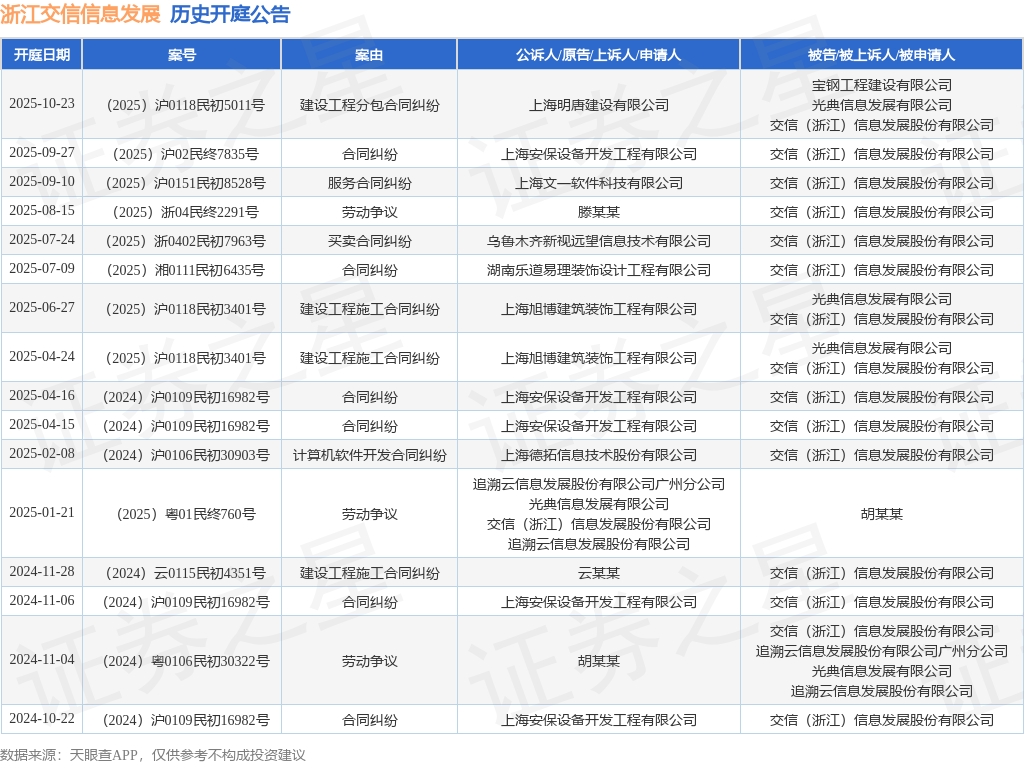Select the date 2025-09-10
This screenshot has width=1024, height=764.
[x=42, y=181]
